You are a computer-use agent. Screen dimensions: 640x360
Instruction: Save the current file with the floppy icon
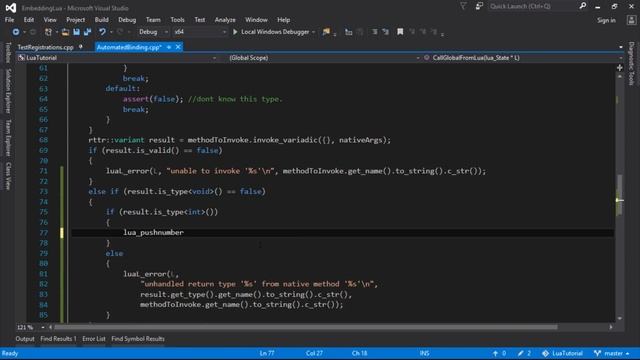pos(76,32)
